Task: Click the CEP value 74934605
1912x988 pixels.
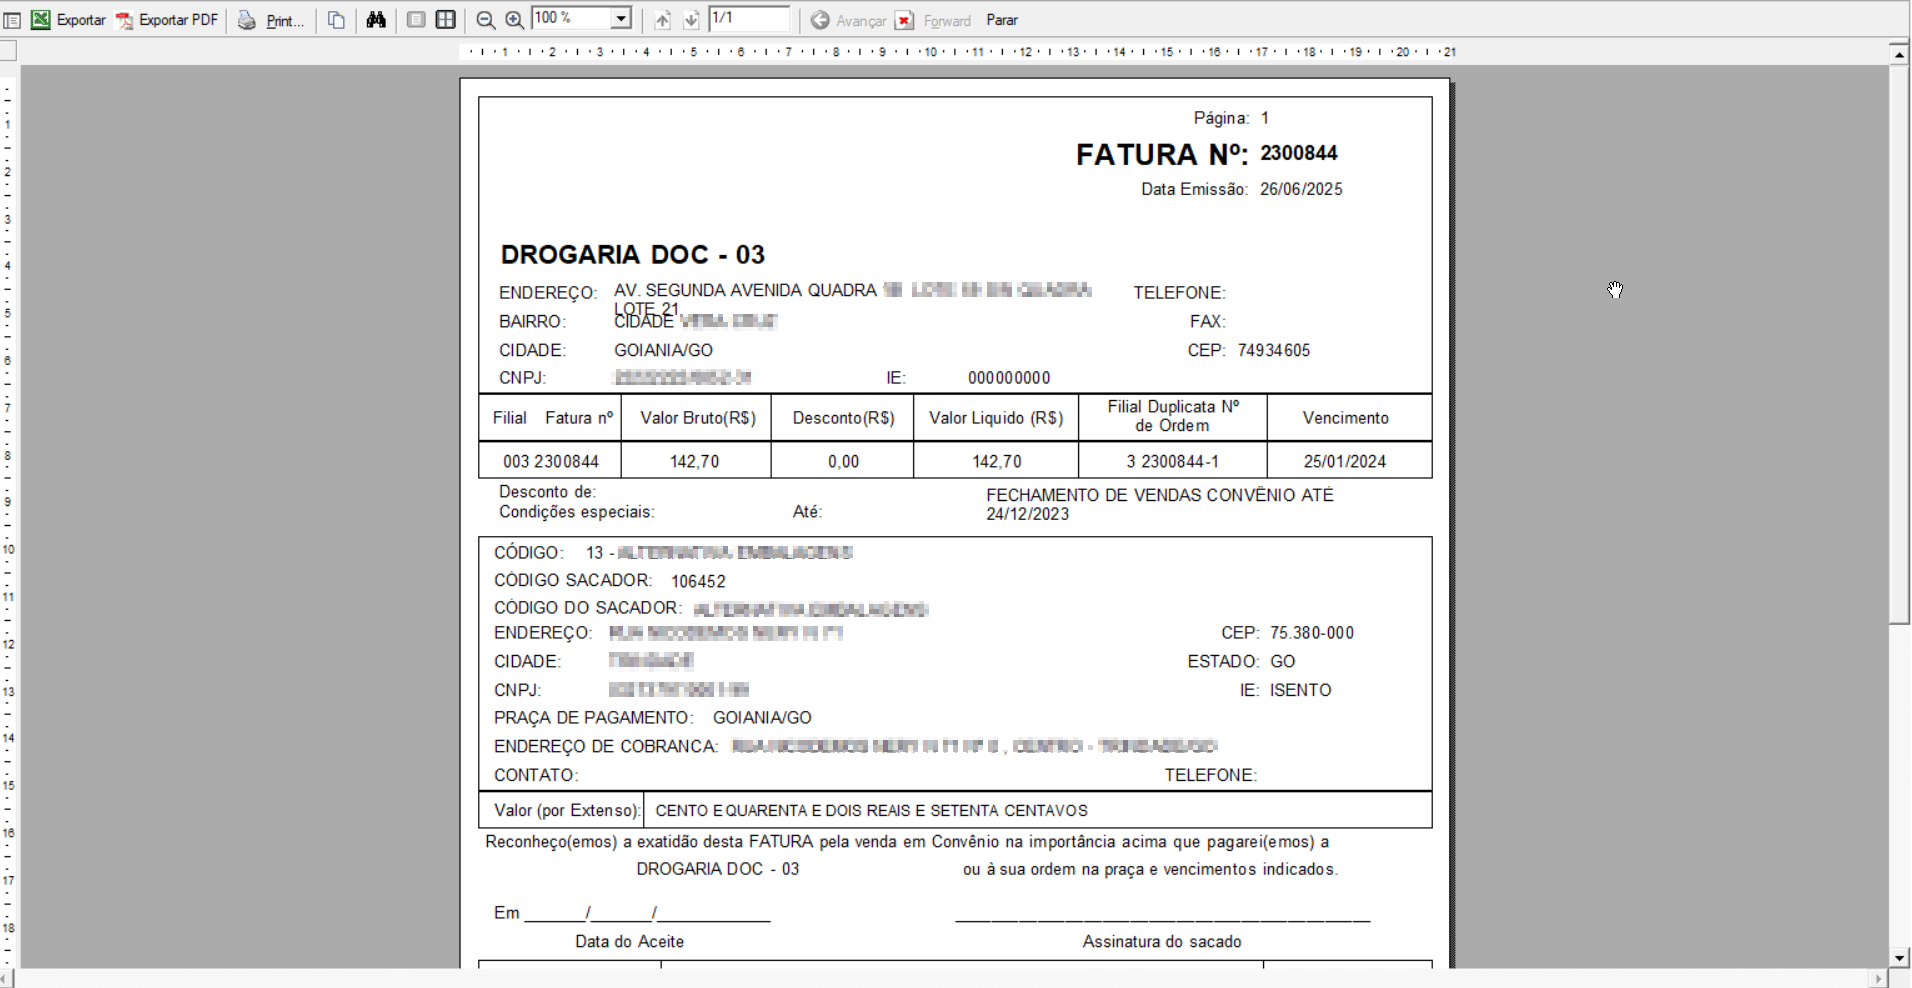Action: (x=1274, y=350)
